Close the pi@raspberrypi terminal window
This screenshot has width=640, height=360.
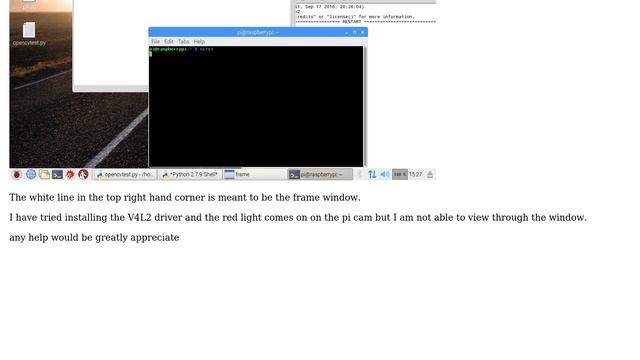[362, 33]
